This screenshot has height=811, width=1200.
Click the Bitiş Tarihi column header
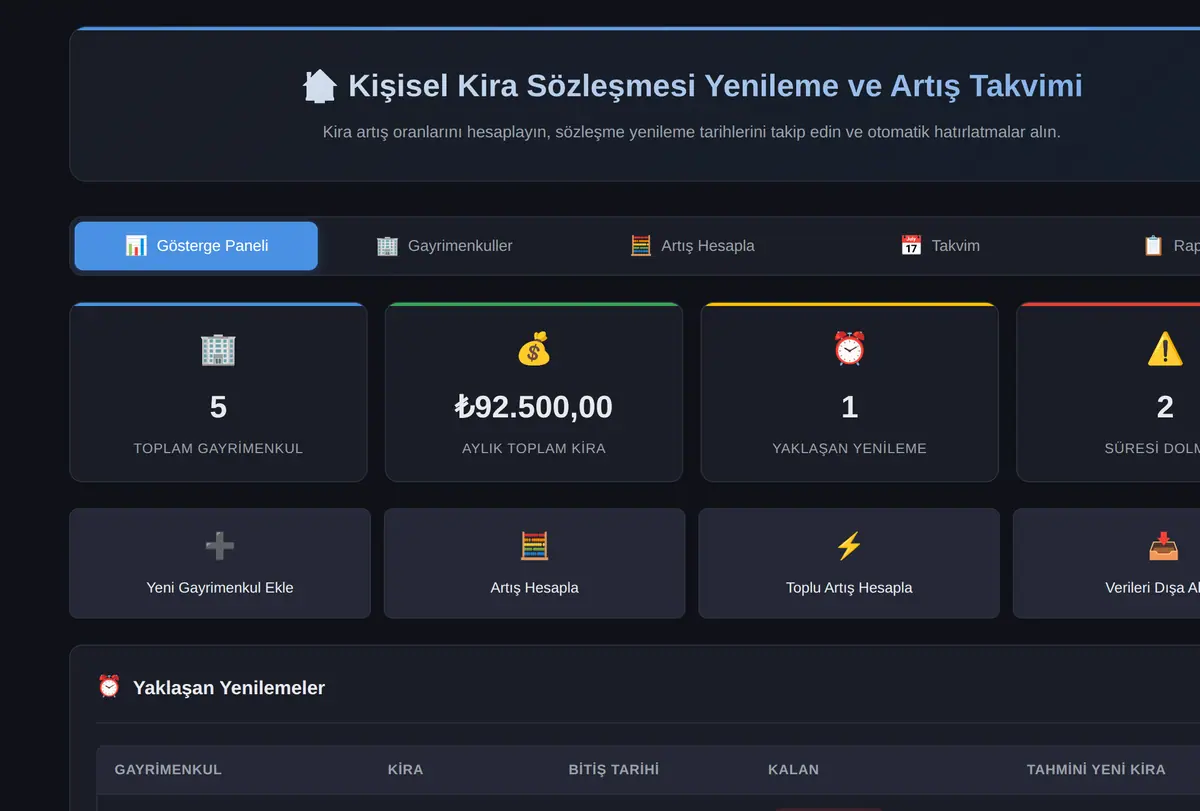point(614,770)
